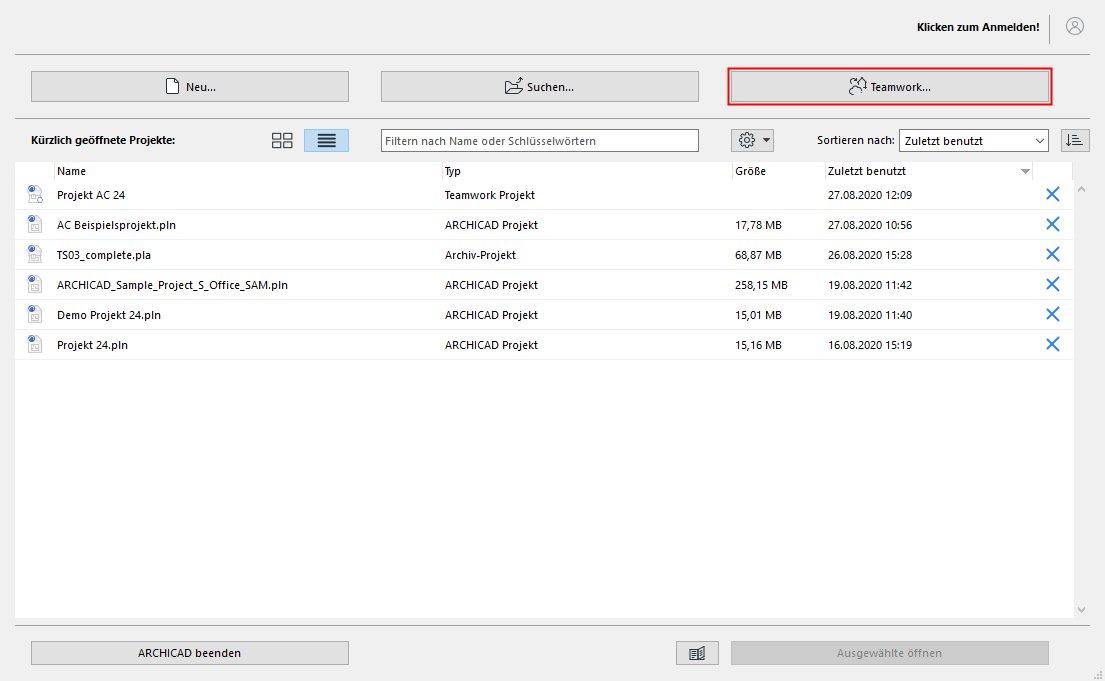
Task: Remove Demo Projekt 24.pln from recent list
Action: point(1052,314)
